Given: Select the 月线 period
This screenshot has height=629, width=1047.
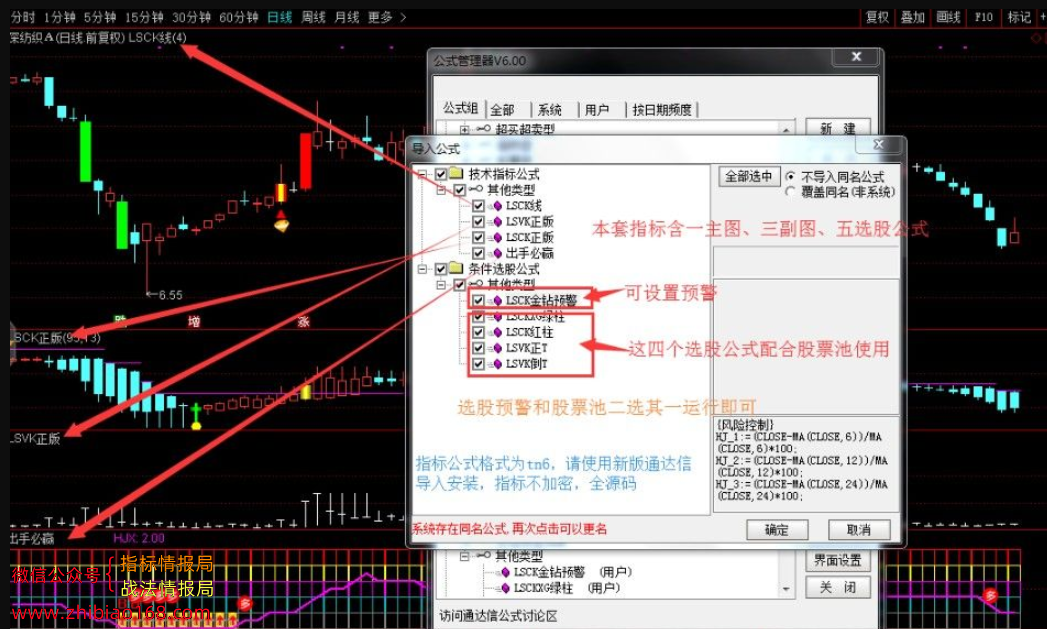Looking at the screenshot, I should point(347,17).
